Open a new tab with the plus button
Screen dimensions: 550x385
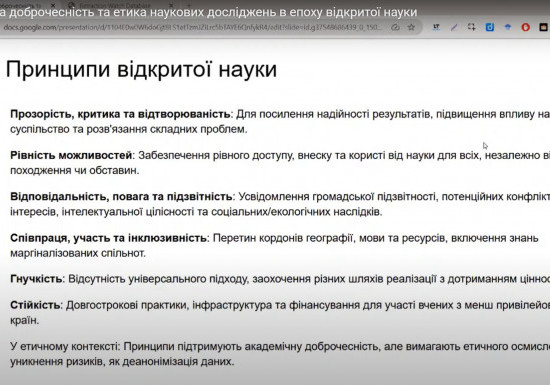point(189,5)
